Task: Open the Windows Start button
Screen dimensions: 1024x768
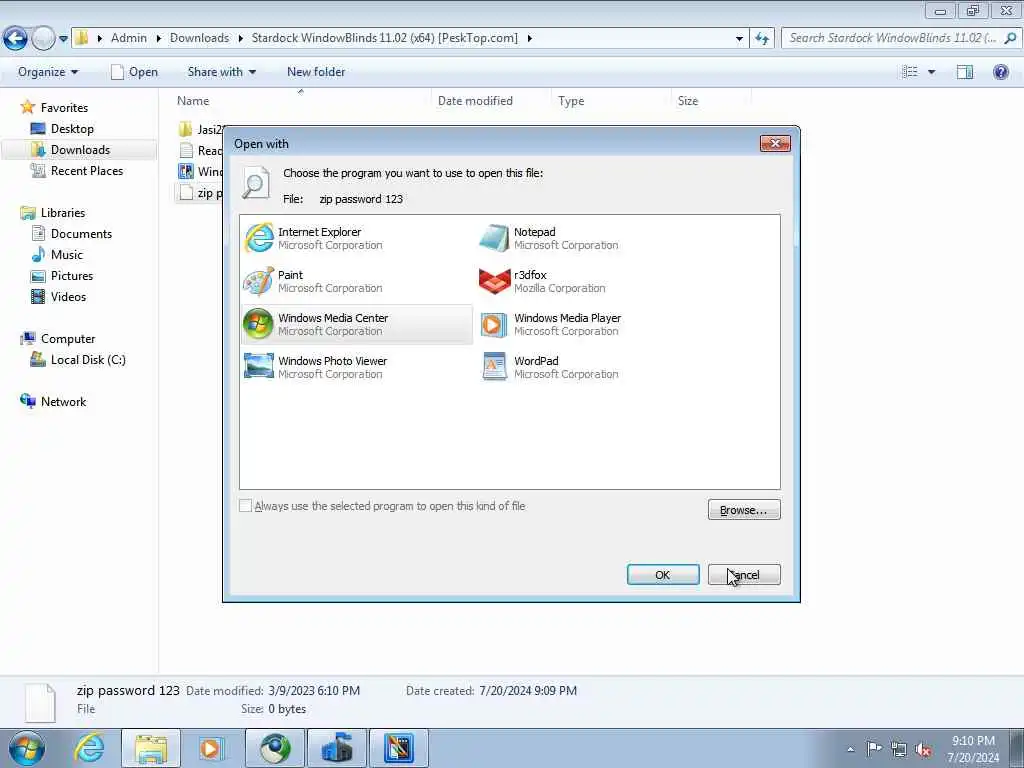Action: pyautogui.click(x=27, y=748)
